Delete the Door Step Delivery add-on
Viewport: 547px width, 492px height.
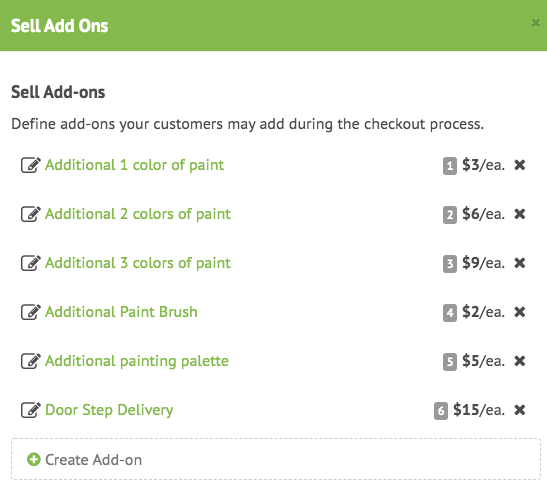point(520,410)
